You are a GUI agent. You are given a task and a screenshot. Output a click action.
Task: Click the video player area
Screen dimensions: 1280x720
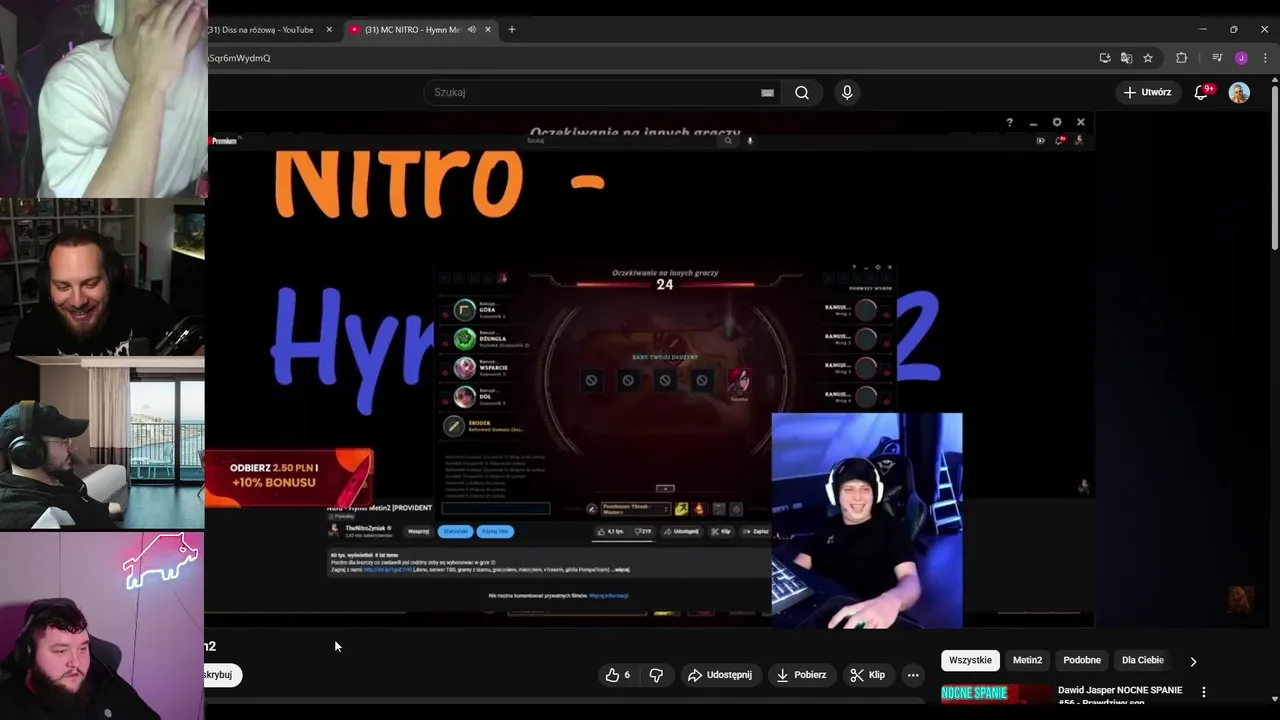[x=650, y=370]
